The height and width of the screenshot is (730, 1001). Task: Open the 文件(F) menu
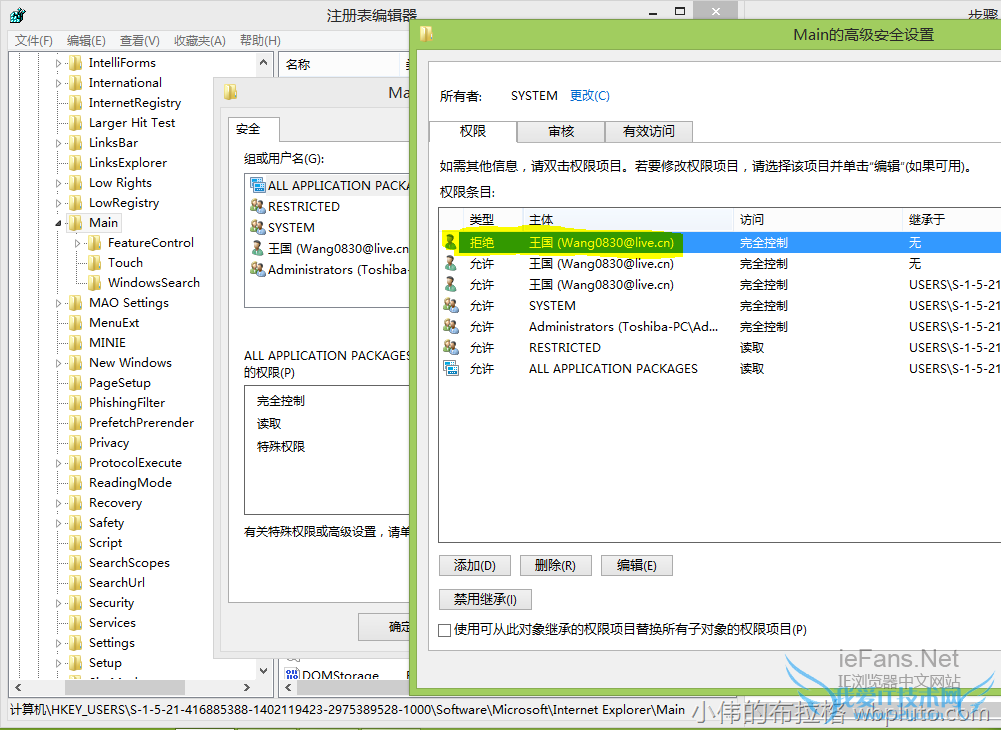(34, 41)
